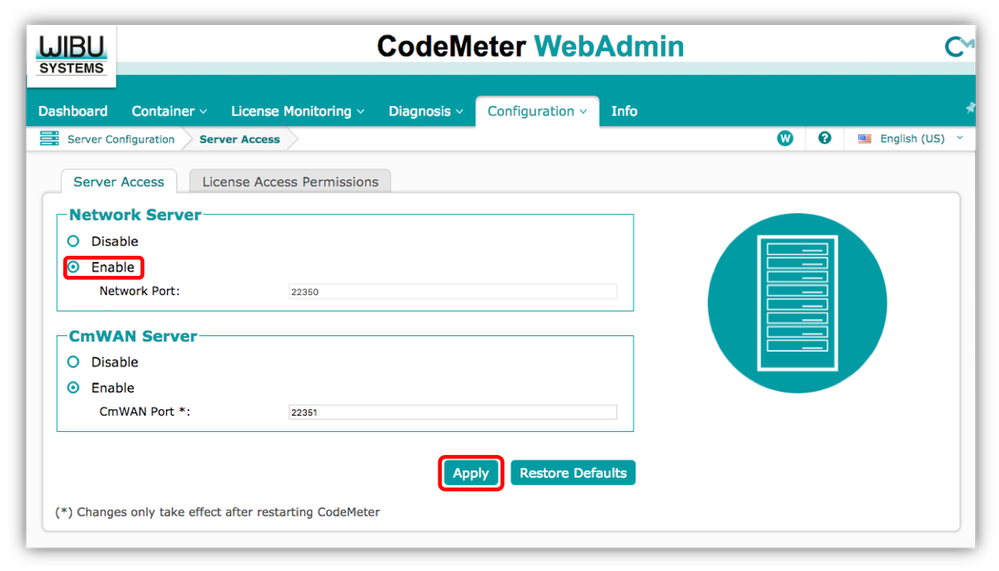Viewport: 999px width, 571px height.
Task: Switch to License Access Permissions tab
Action: pyautogui.click(x=291, y=182)
